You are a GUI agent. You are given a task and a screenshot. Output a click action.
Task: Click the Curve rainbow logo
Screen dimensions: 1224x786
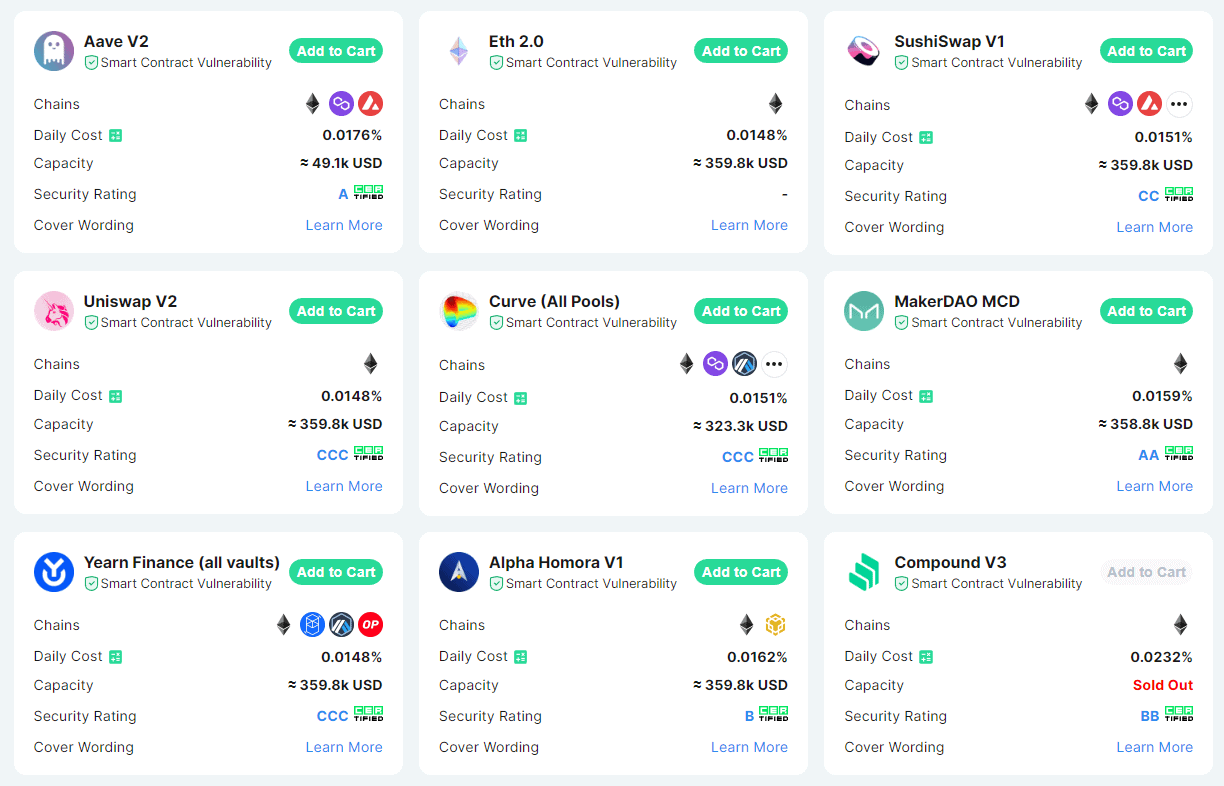[459, 311]
